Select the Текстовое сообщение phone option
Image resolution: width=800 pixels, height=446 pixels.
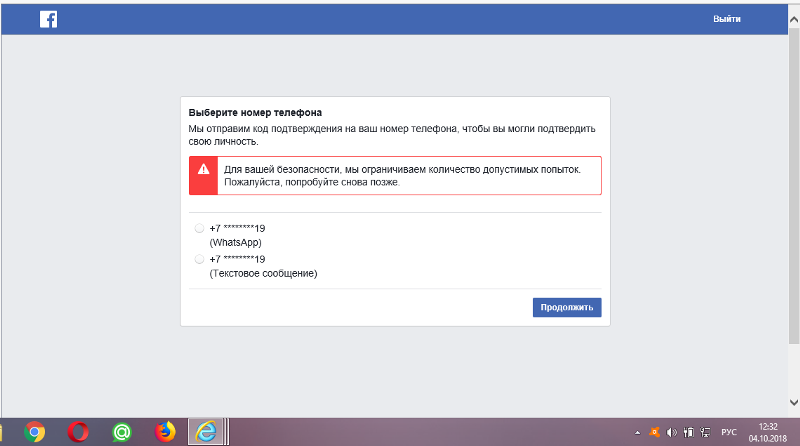(199, 259)
